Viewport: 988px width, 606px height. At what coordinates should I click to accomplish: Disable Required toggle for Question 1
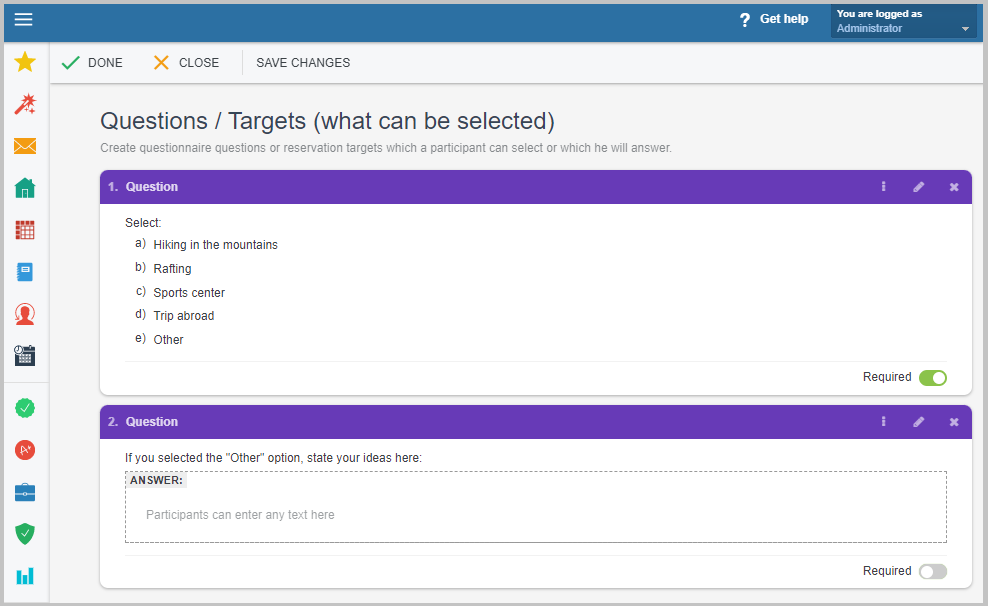click(x=932, y=378)
